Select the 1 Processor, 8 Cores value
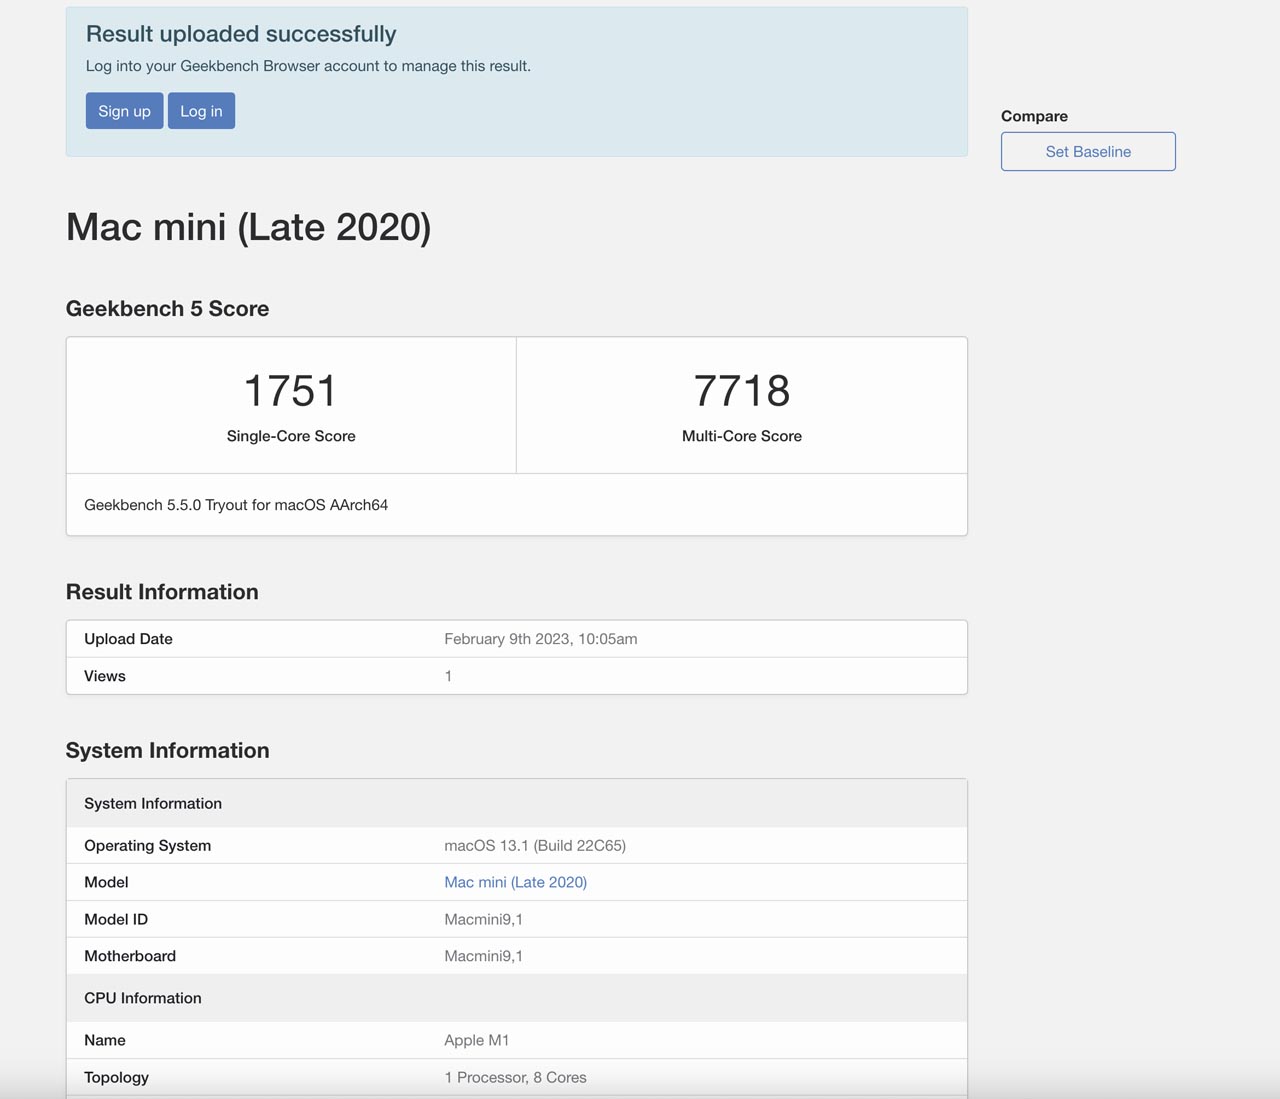 [x=515, y=1077]
